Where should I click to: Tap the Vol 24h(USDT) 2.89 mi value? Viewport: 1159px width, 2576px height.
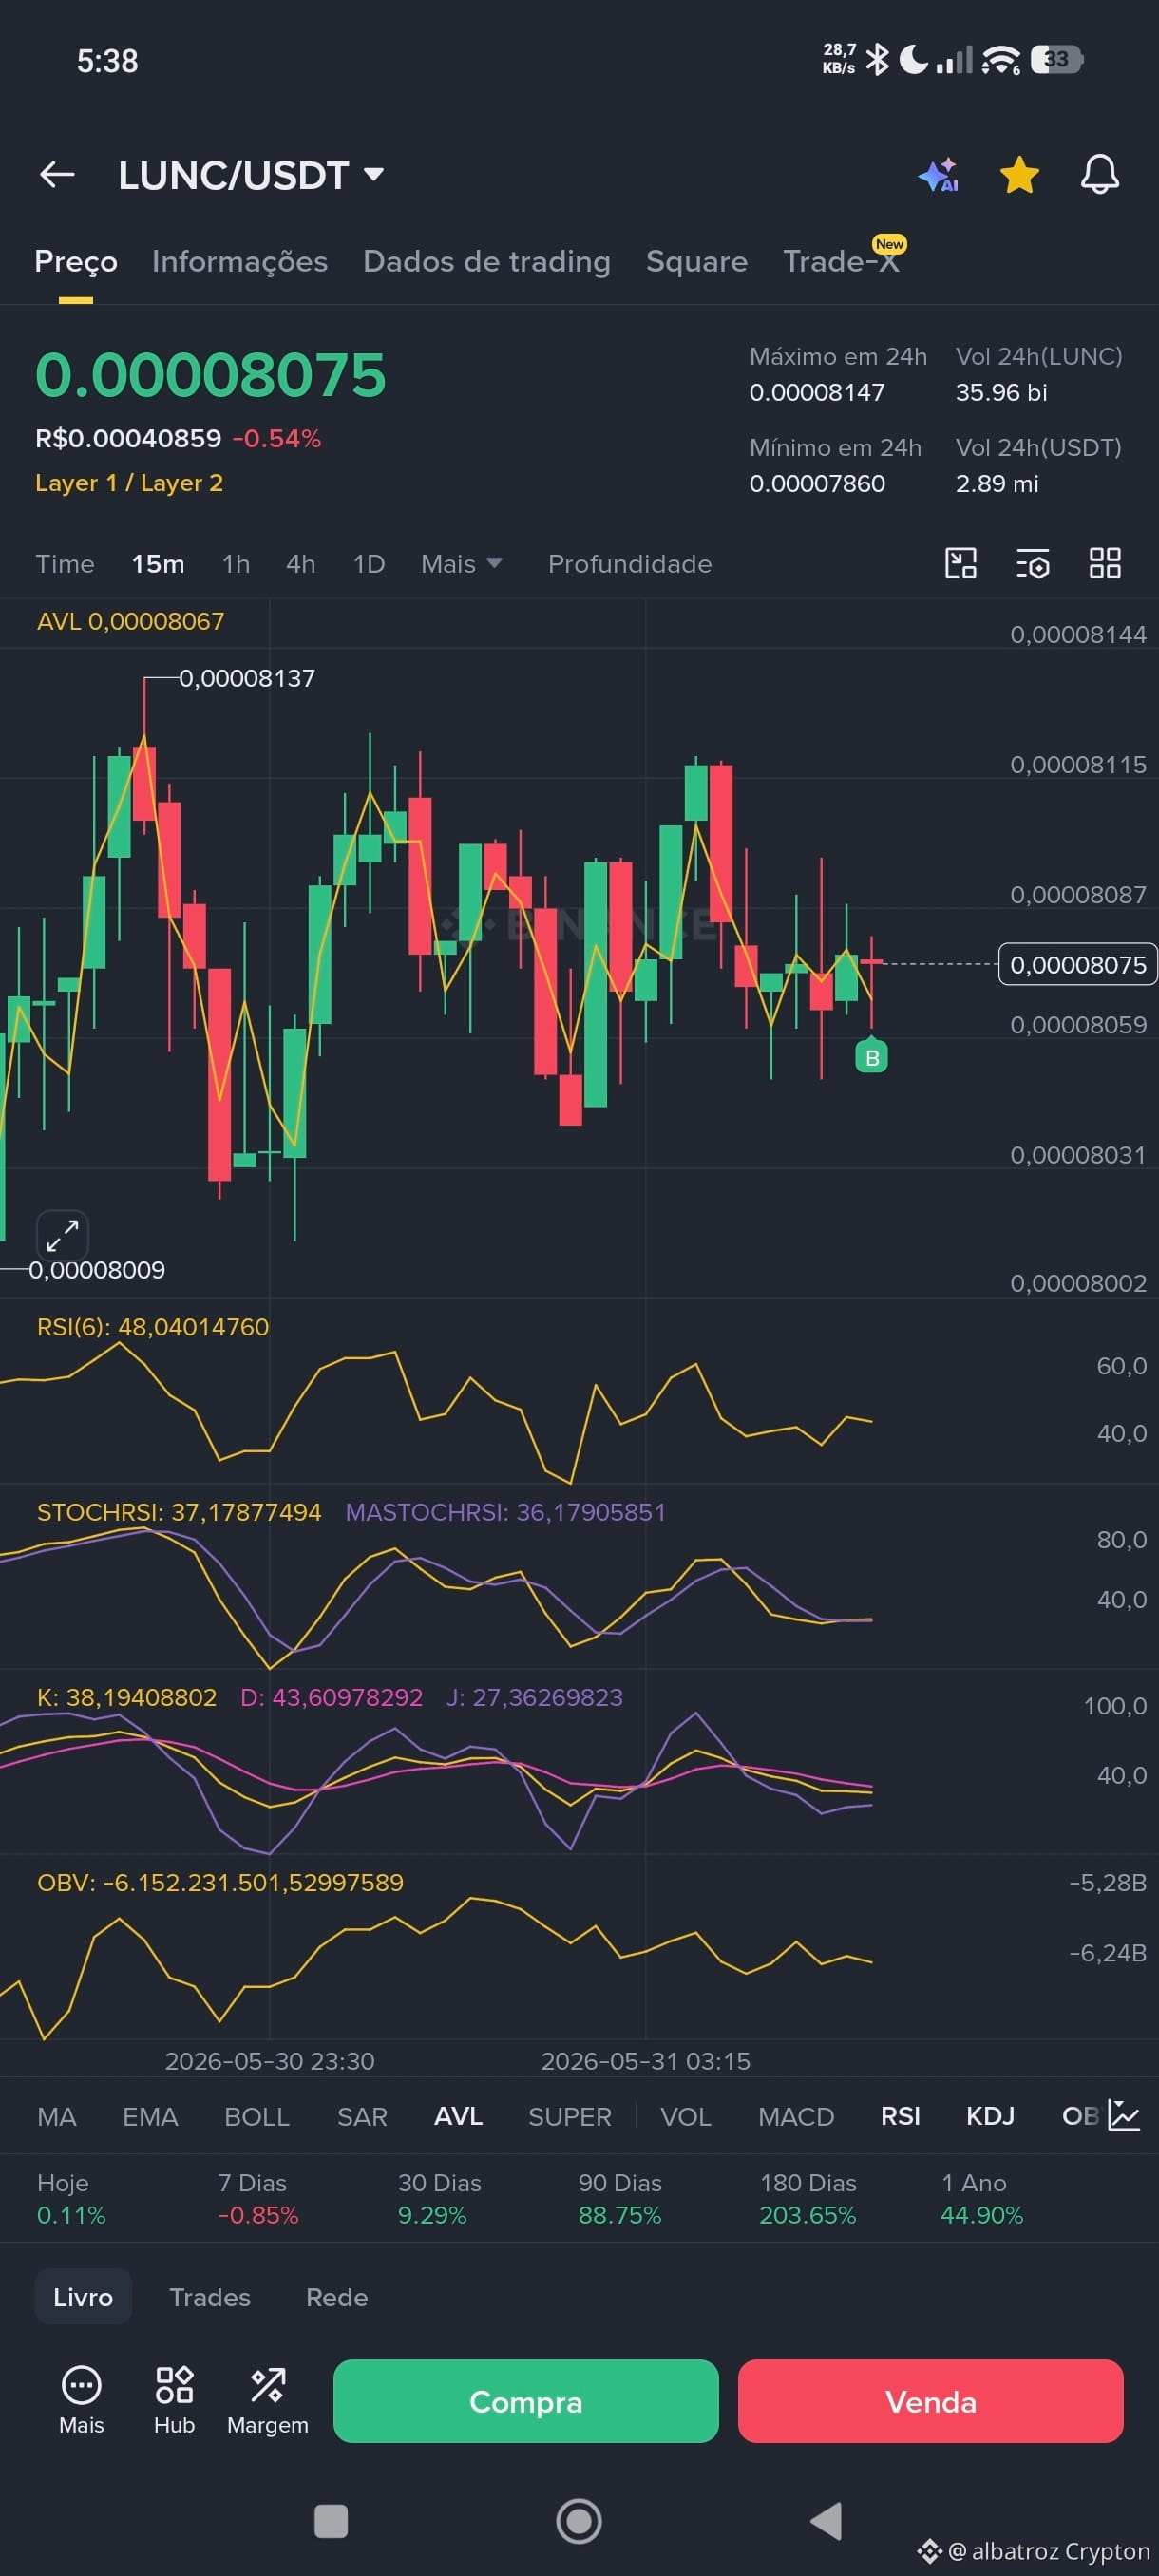click(x=997, y=484)
